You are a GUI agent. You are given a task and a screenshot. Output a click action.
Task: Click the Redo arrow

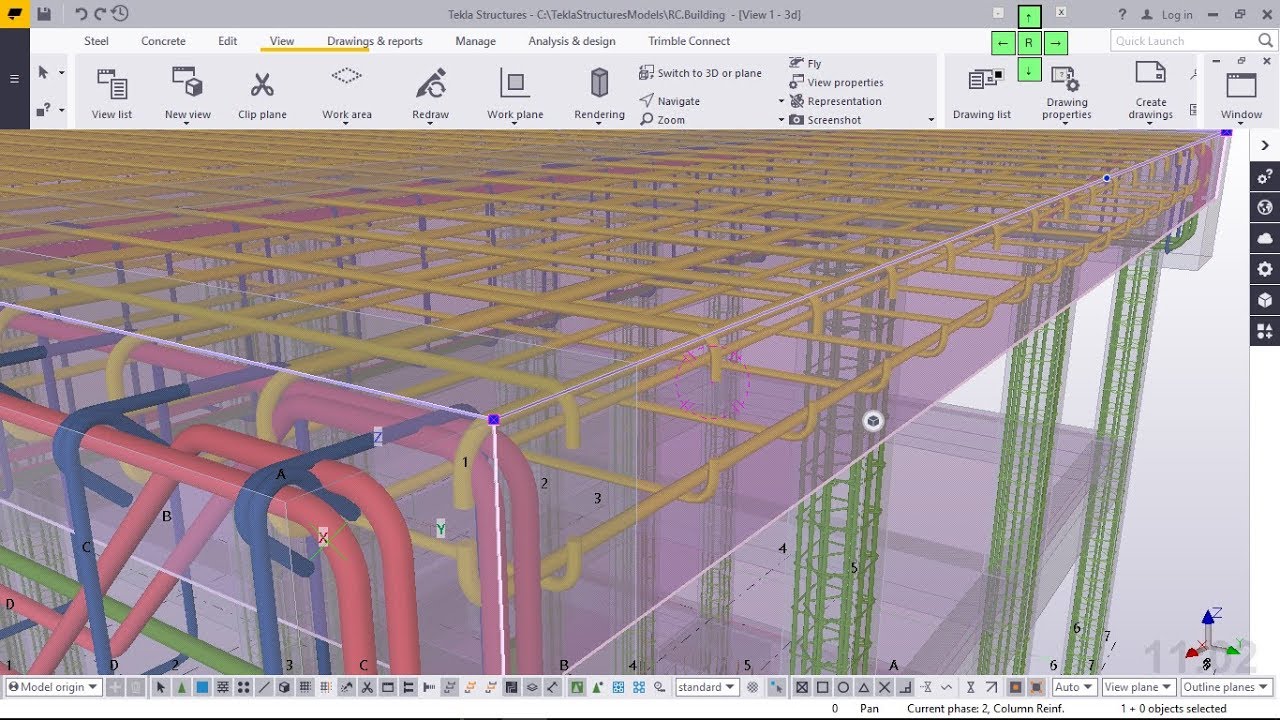100,14
